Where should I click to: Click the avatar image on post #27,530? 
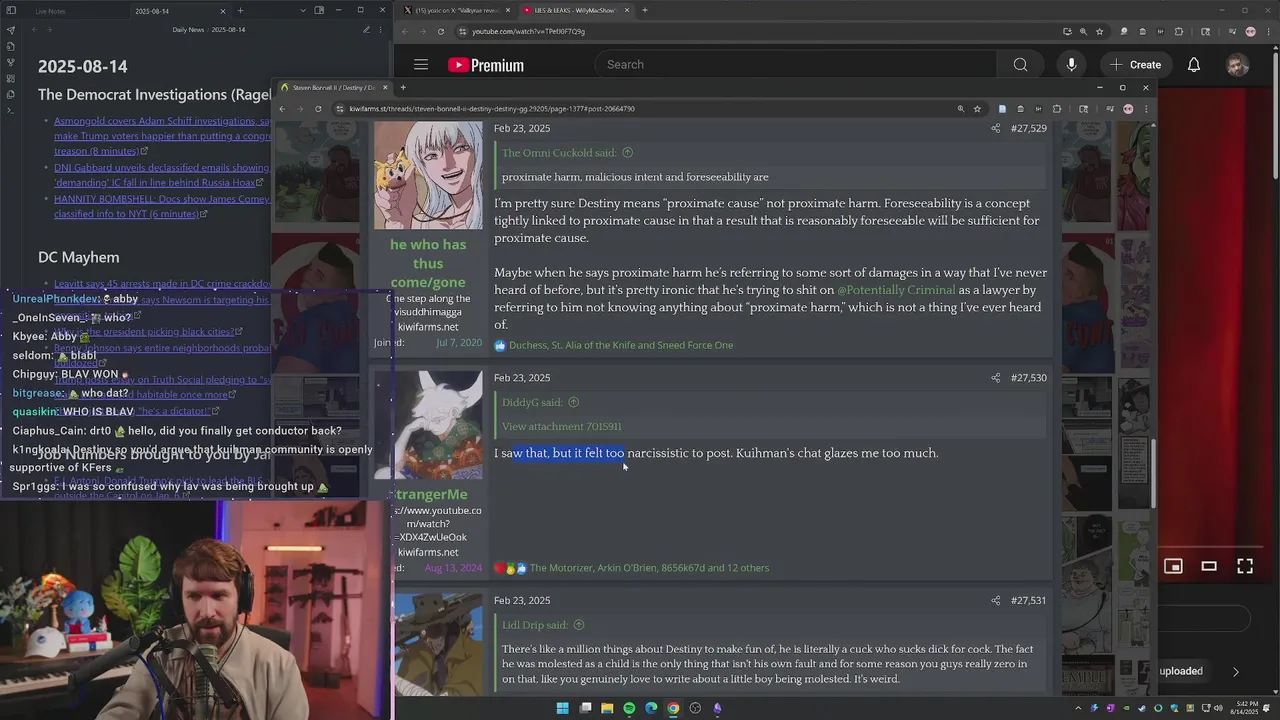tap(428, 425)
